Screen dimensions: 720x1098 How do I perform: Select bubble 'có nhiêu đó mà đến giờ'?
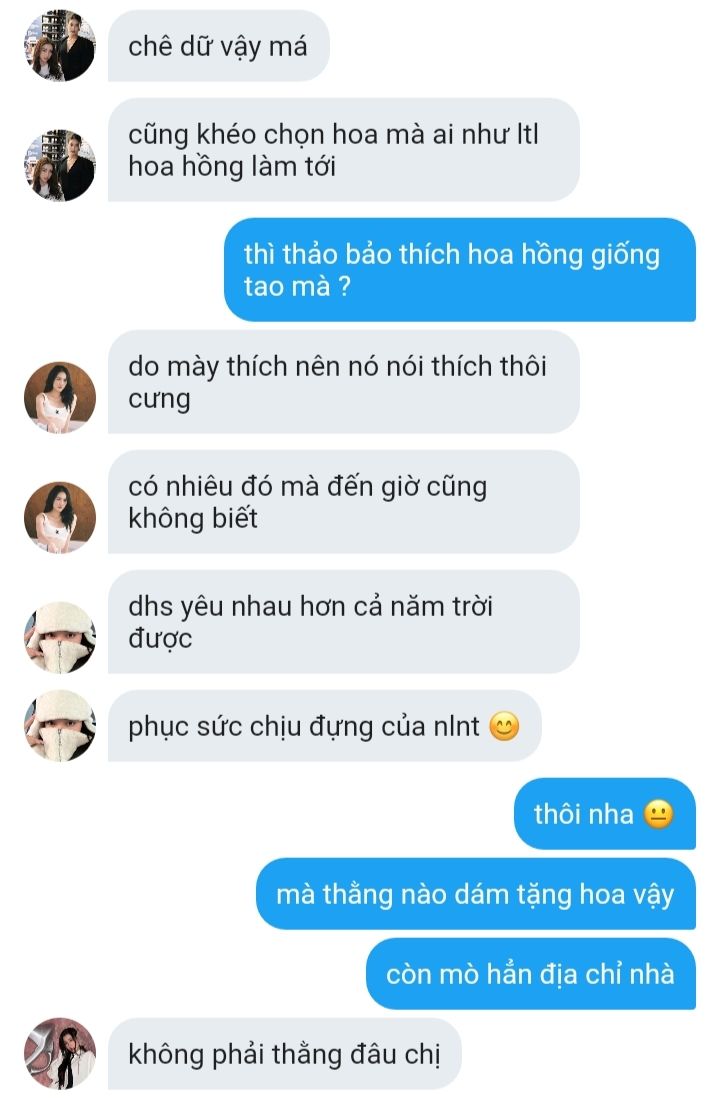point(344,502)
